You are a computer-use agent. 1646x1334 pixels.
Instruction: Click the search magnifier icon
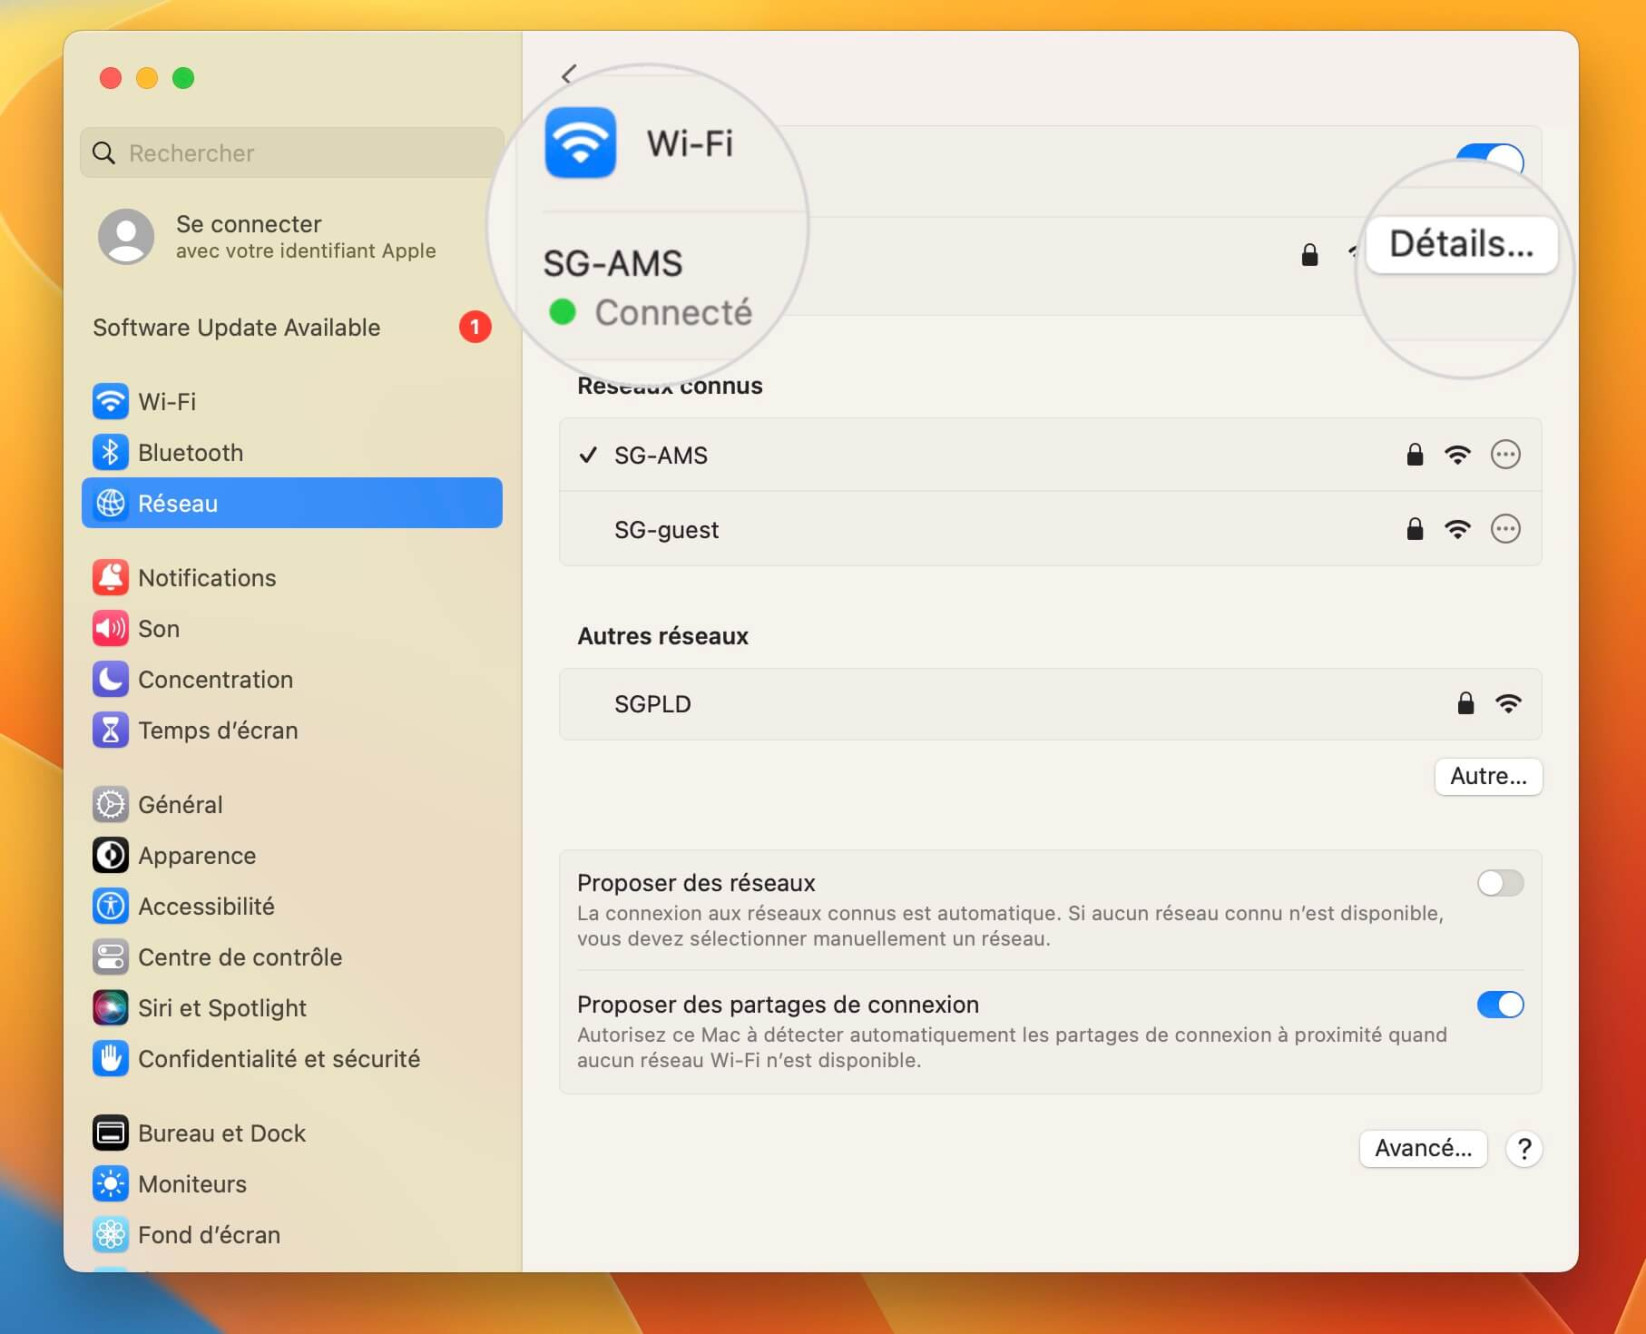click(x=104, y=153)
